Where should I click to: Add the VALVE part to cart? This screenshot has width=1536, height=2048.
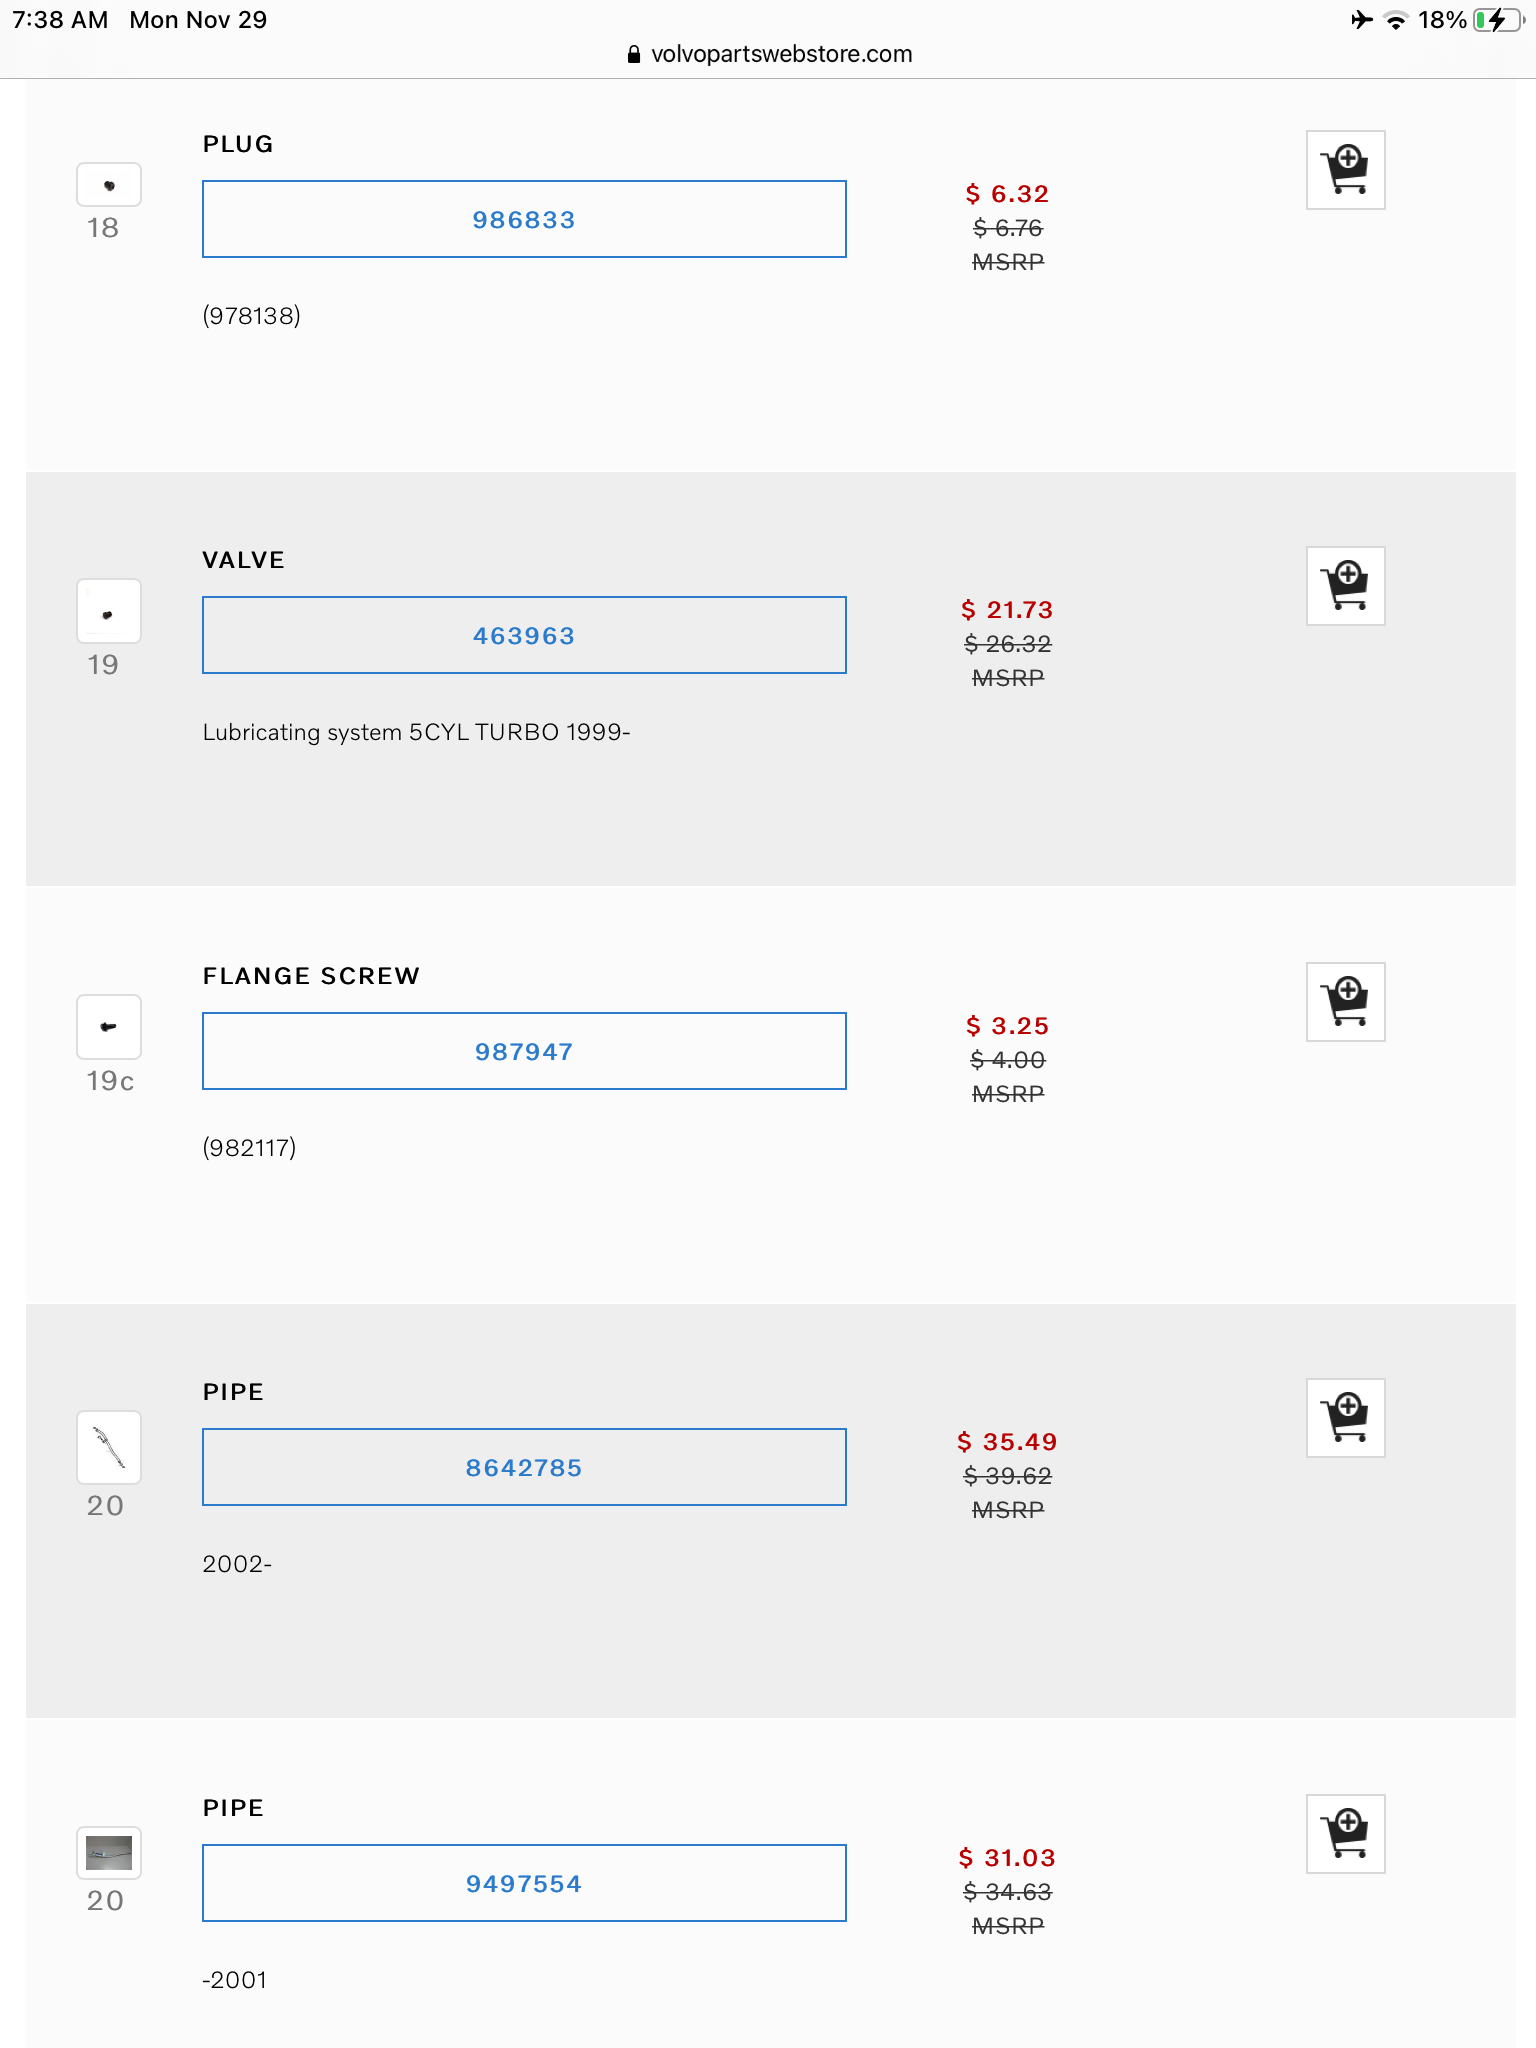(x=1345, y=586)
